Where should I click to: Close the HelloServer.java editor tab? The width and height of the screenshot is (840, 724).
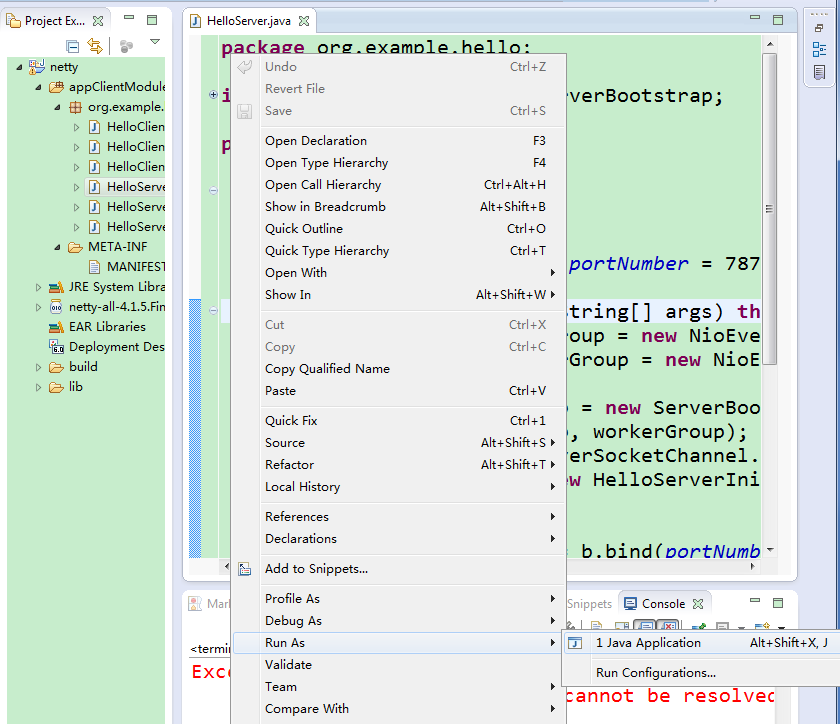[304, 21]
